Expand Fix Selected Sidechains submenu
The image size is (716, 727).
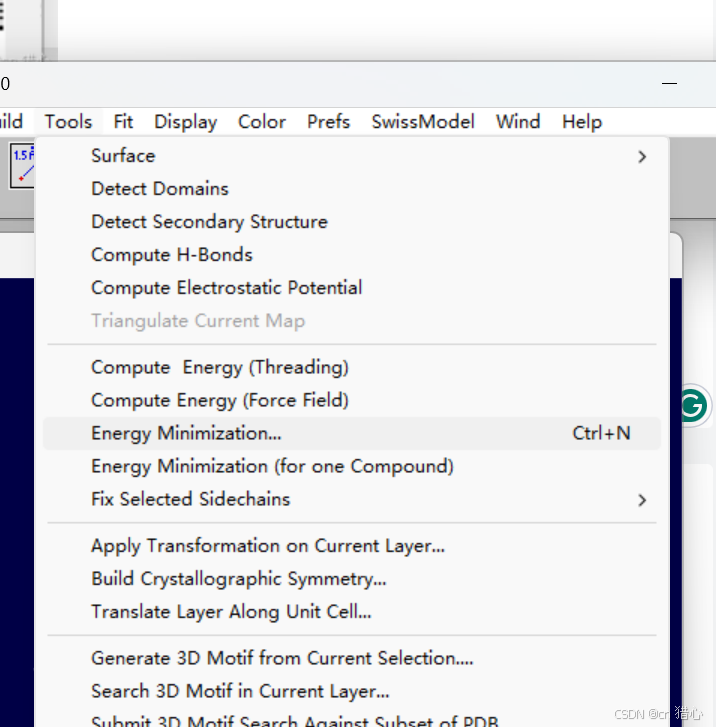pos(352,499)
